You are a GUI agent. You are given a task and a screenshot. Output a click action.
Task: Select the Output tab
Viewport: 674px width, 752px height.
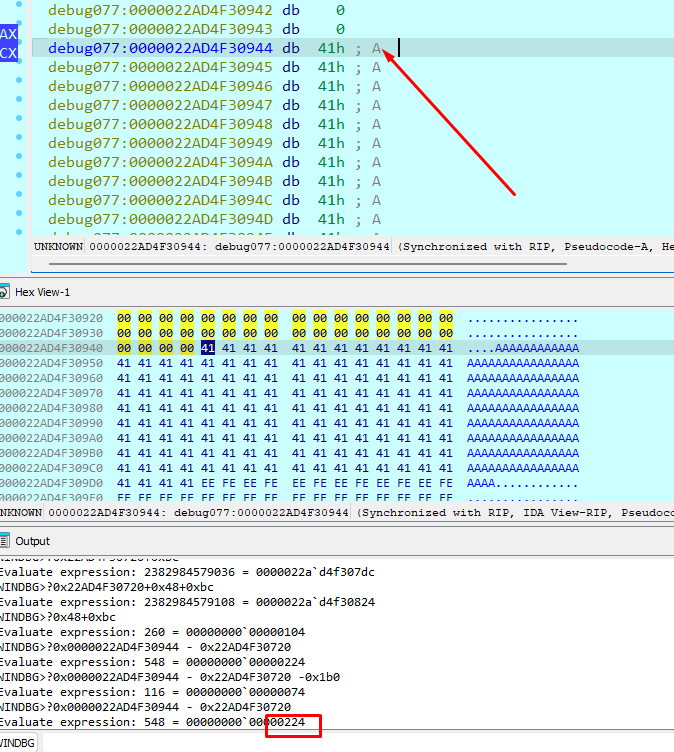coord(32,541)
